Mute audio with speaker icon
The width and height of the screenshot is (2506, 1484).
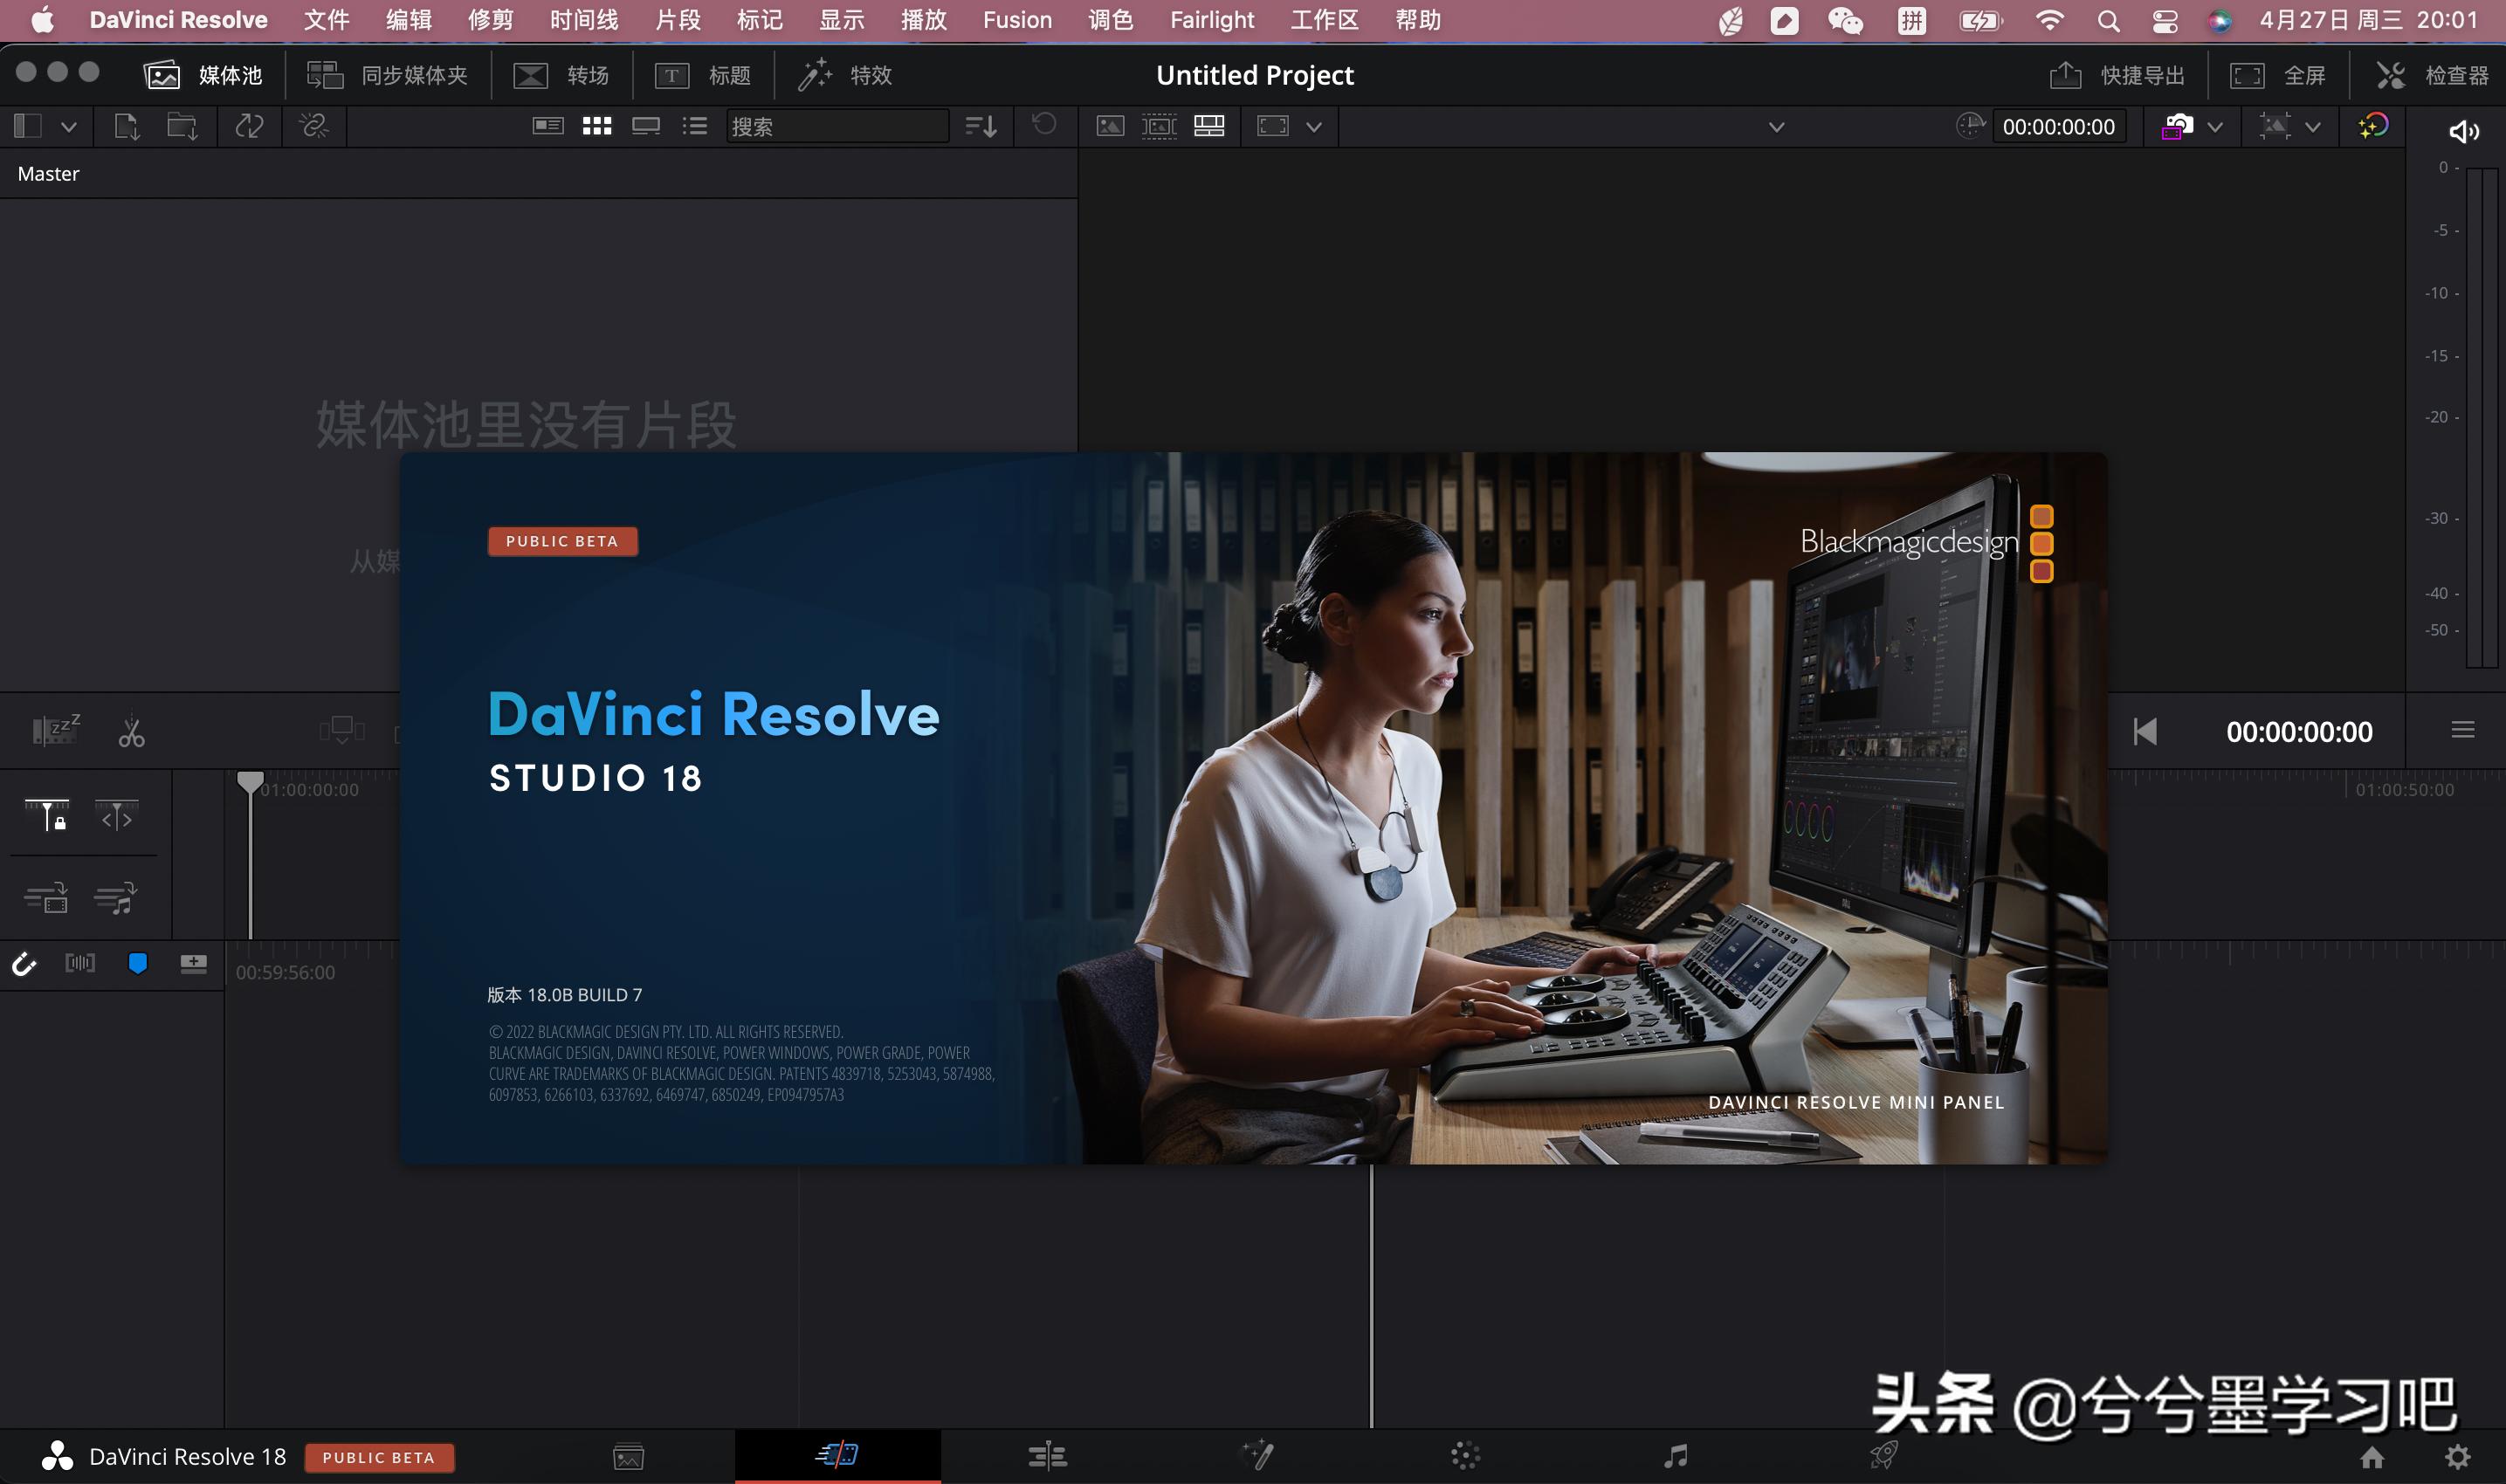point(2463,131)
